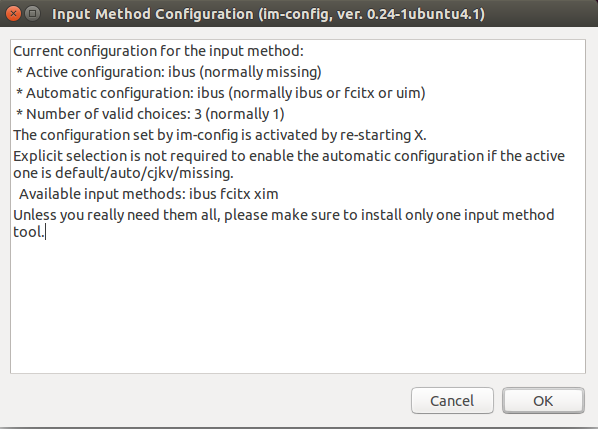
Task: Place cursor after the word 'tool.'
Action: (x=45, y=232)
